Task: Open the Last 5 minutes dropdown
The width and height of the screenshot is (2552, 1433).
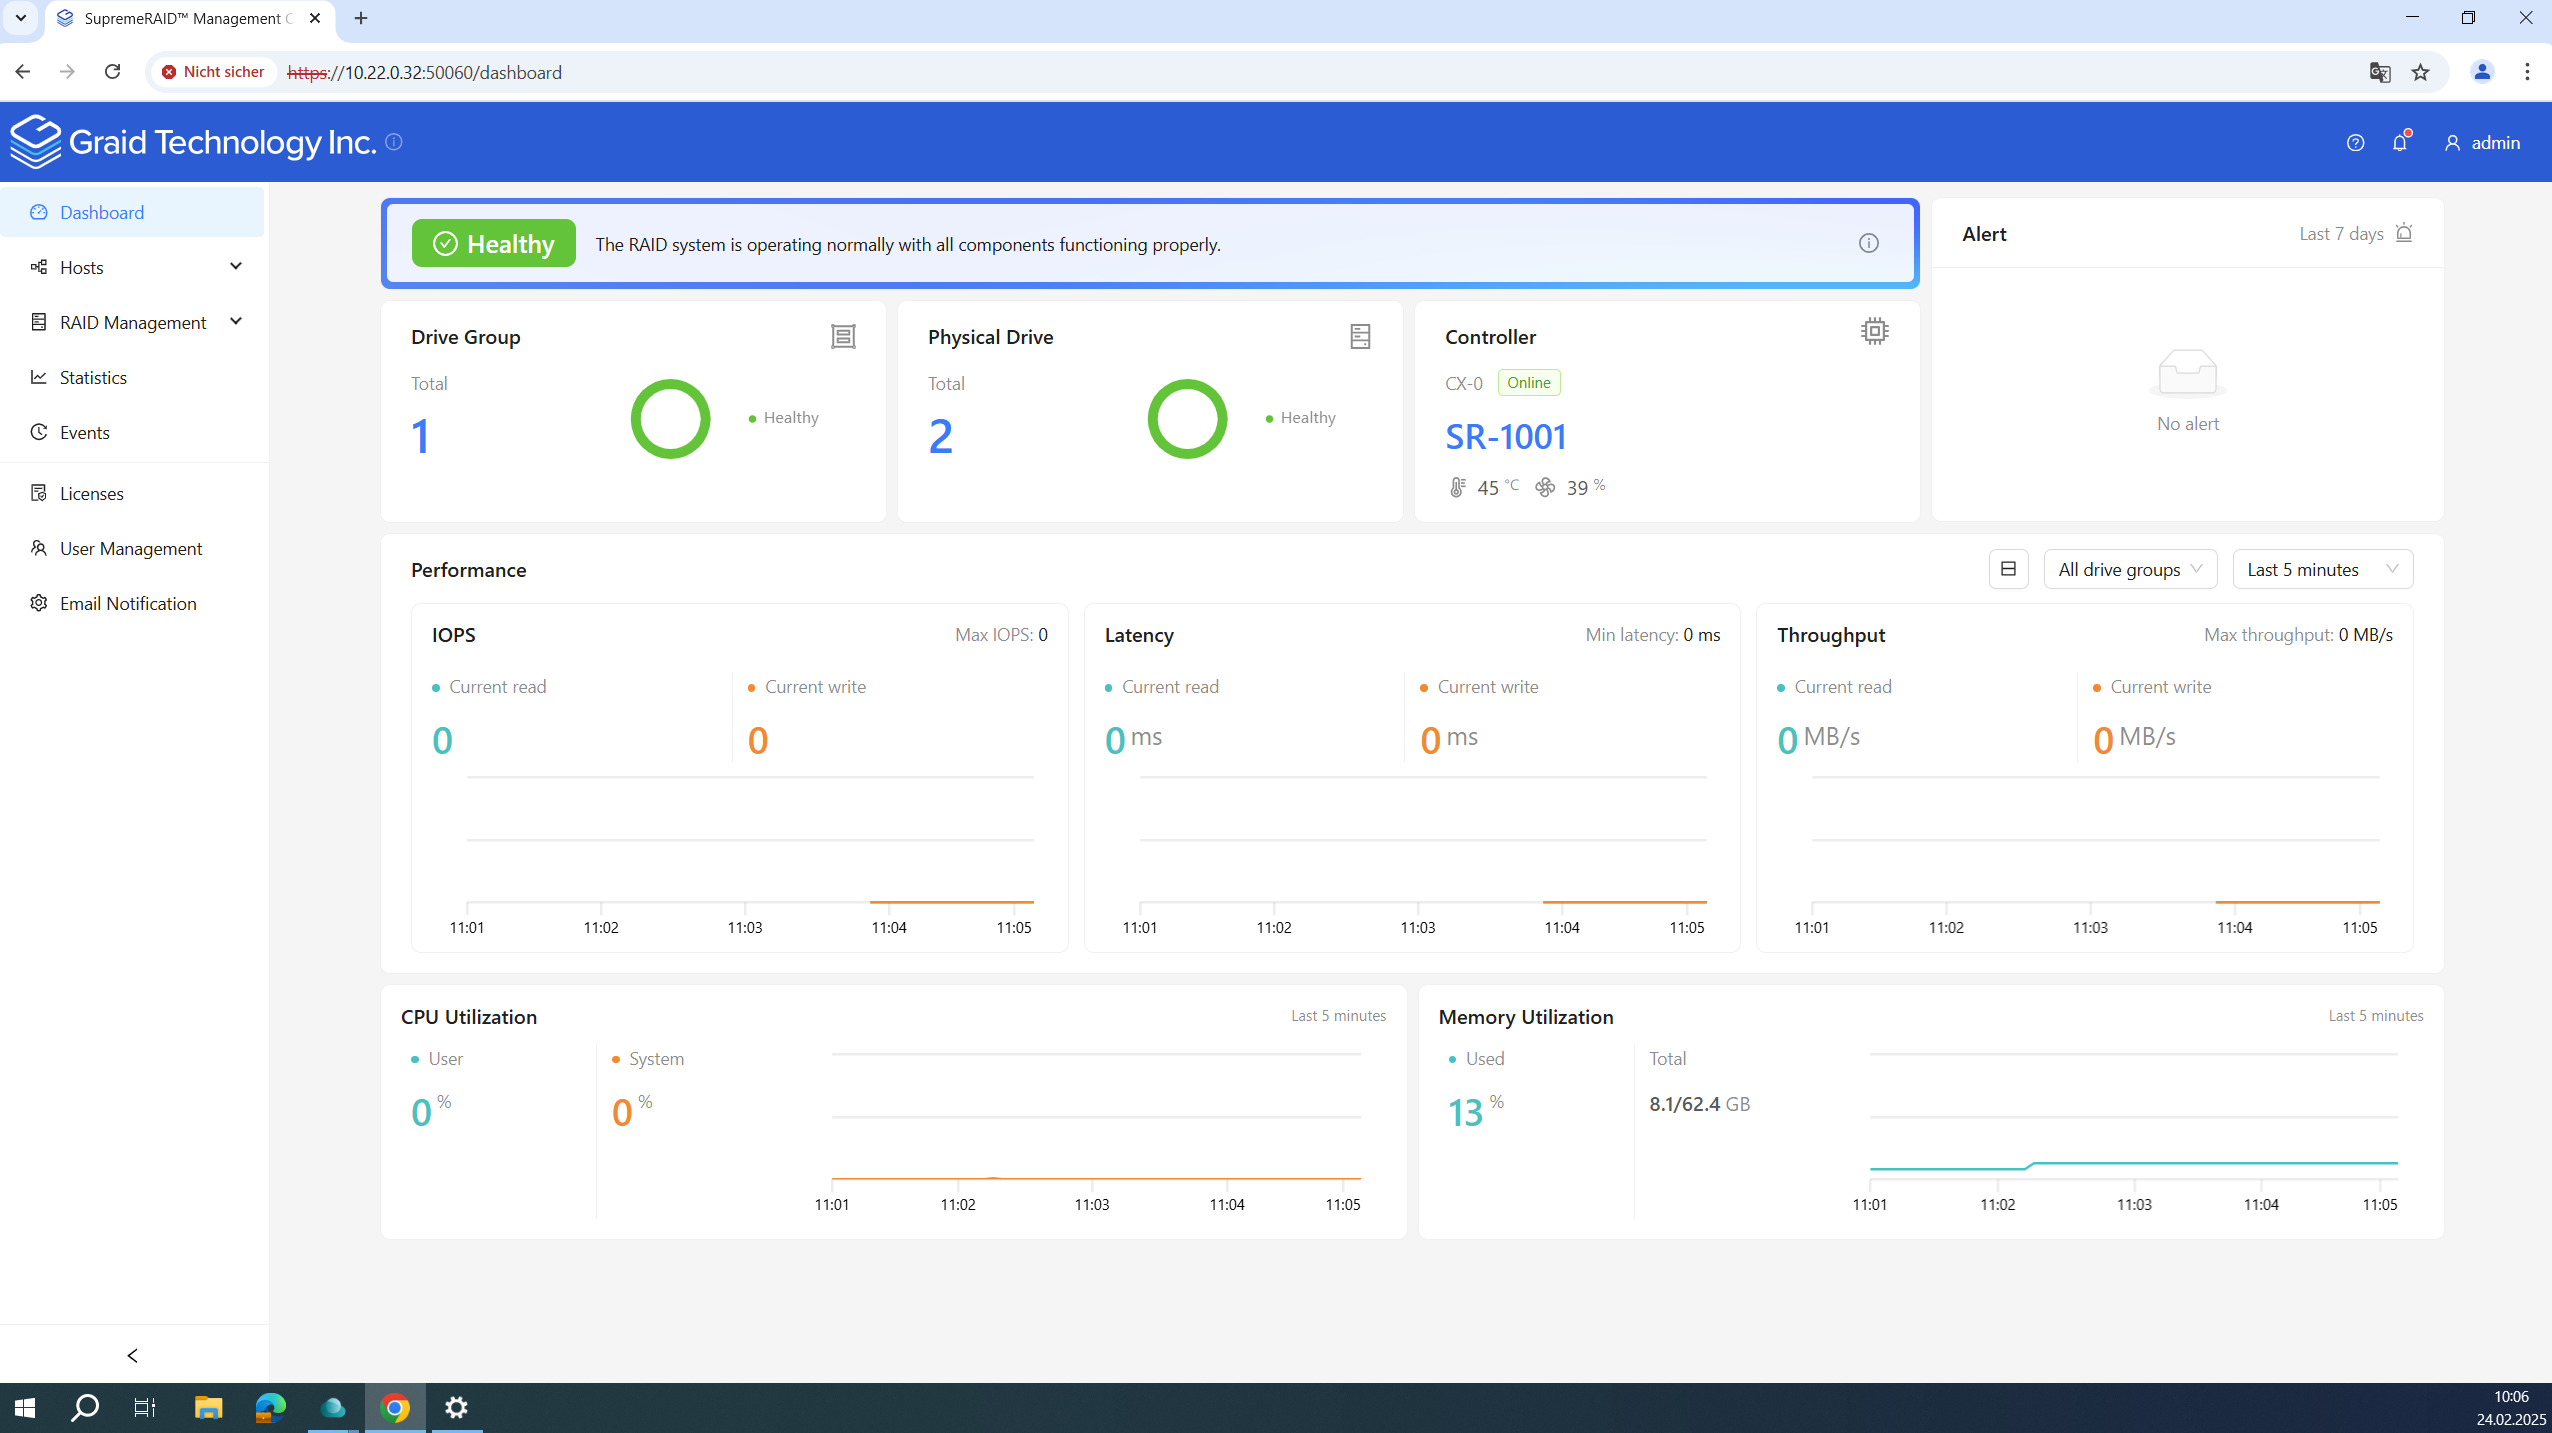Action: (x=2322, y=569)
